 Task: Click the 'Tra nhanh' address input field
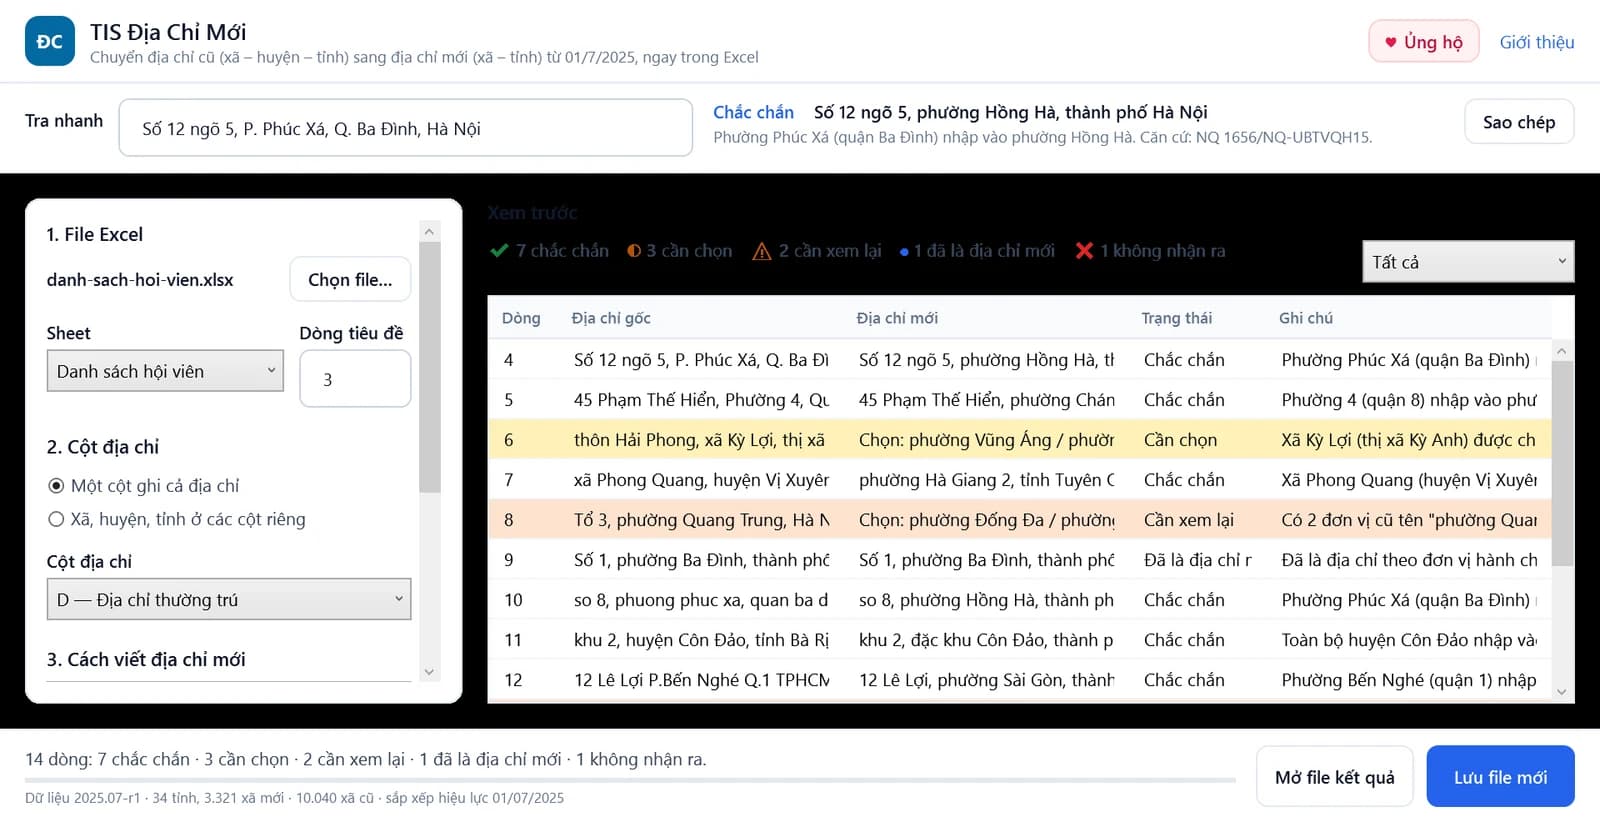point(405,128)
